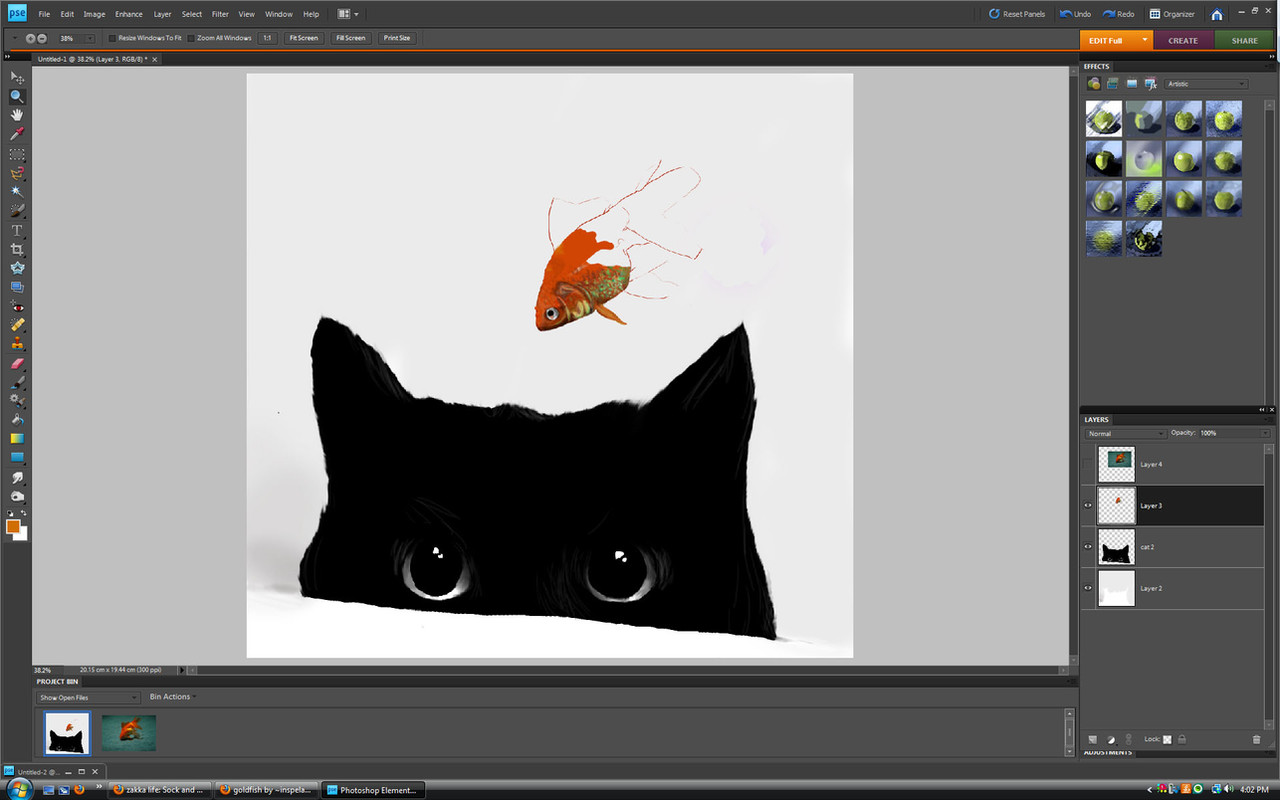Select the Zoom magnifier tool
Viewport: 1280px width, 800px height.
(x=17, y=97)
